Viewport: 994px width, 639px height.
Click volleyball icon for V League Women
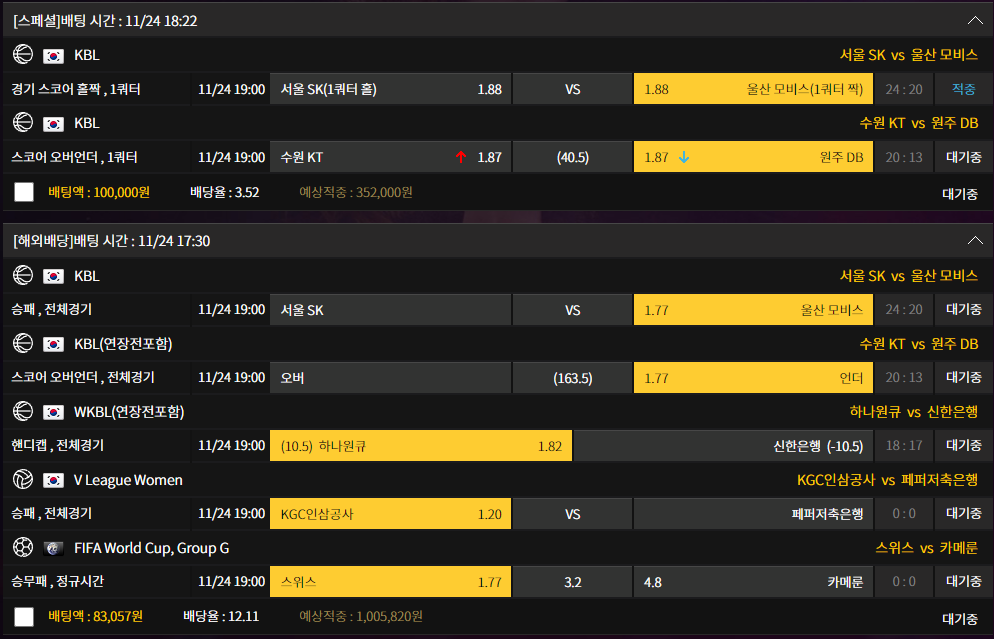(23, 479)
